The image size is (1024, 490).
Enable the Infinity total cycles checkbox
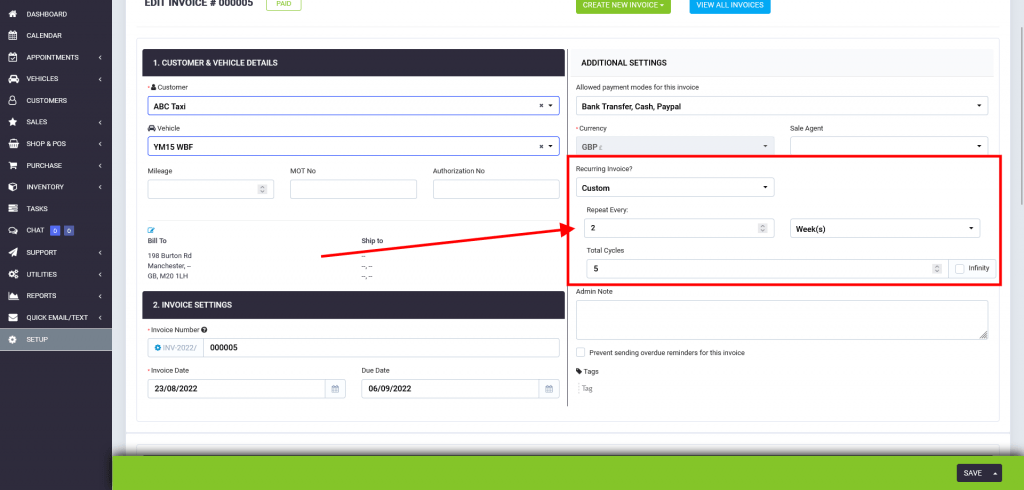960,269
